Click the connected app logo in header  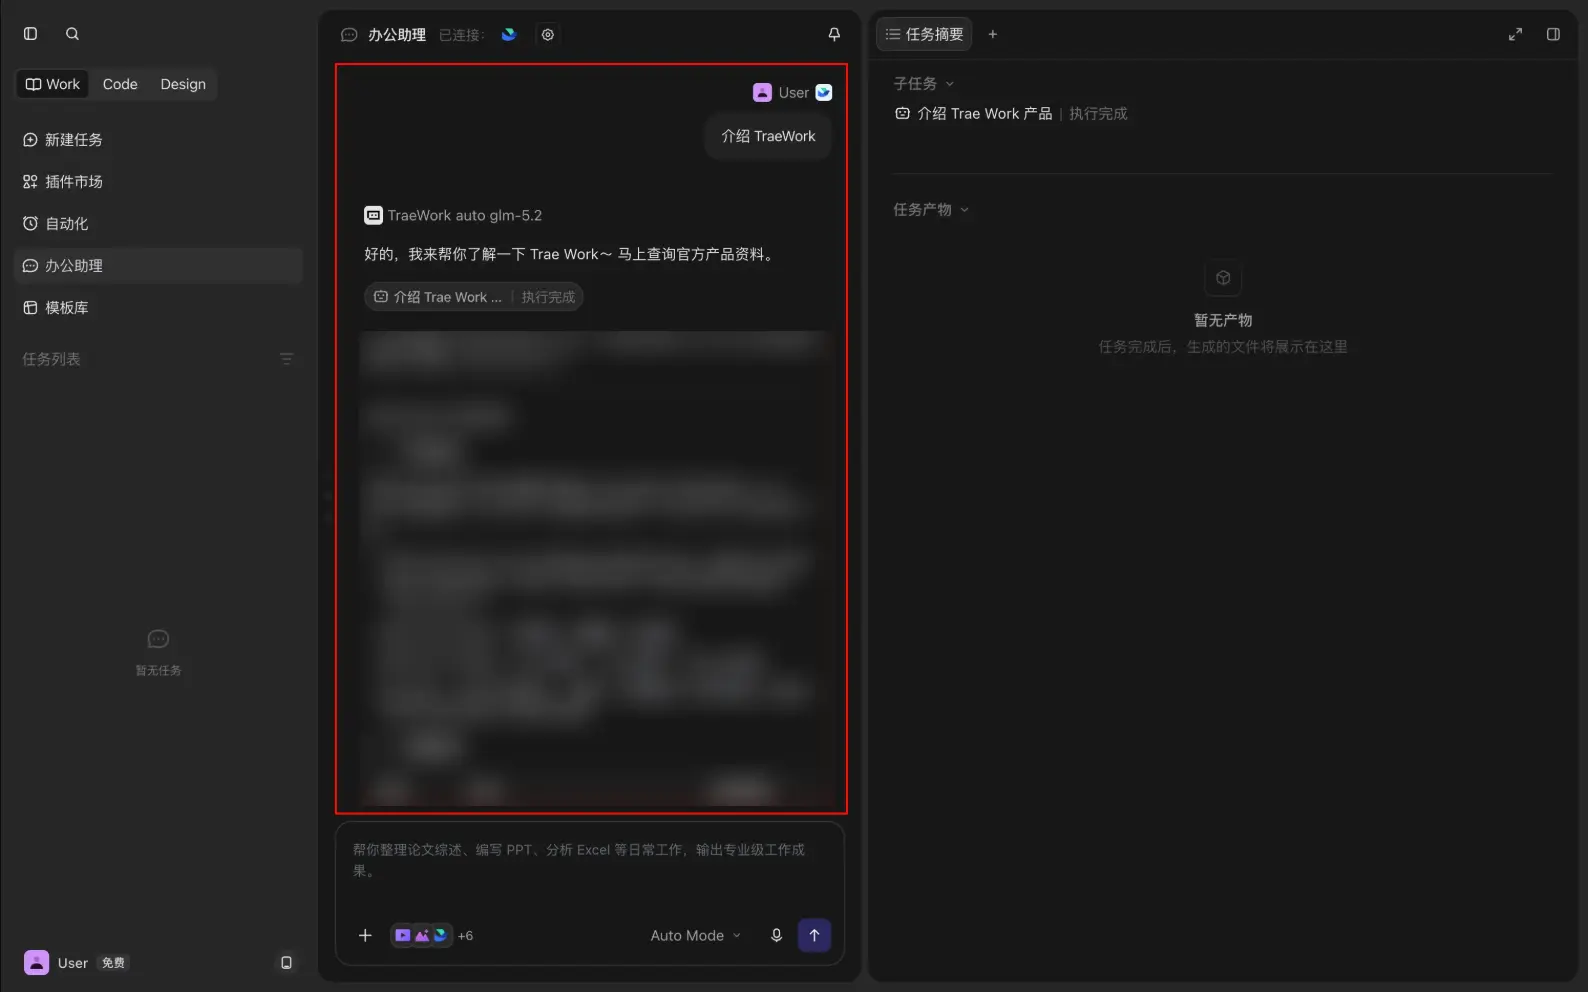click(509, 34)
